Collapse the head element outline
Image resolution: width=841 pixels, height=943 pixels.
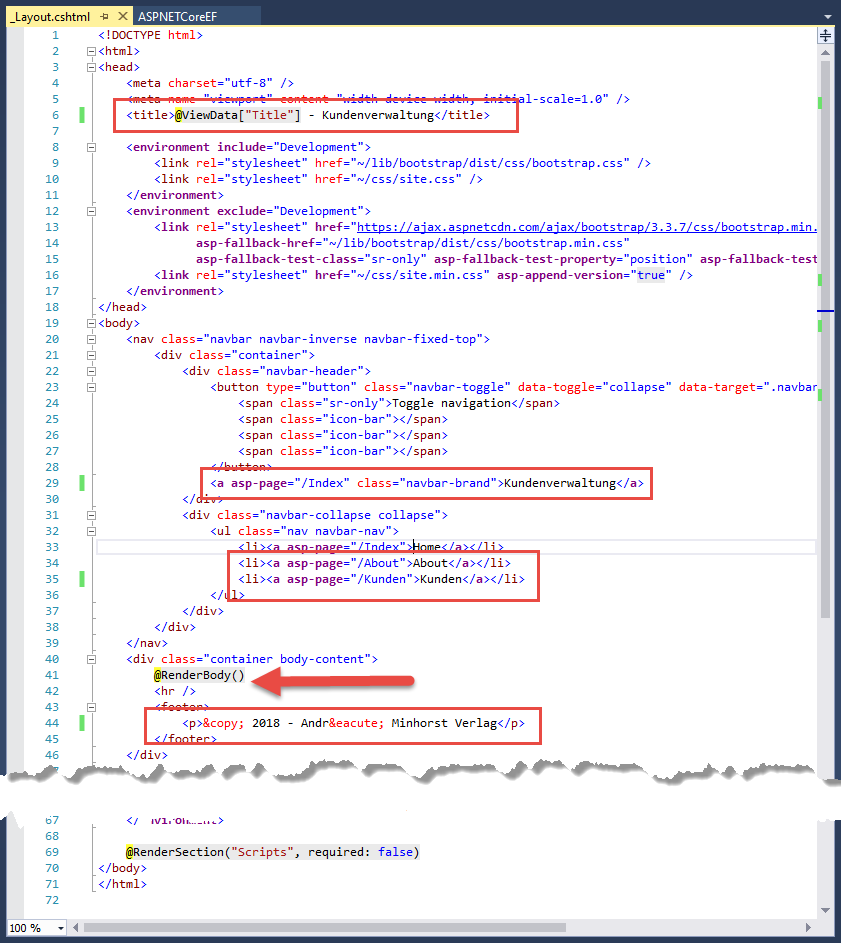pyautogui.click(x=91, y=67)
